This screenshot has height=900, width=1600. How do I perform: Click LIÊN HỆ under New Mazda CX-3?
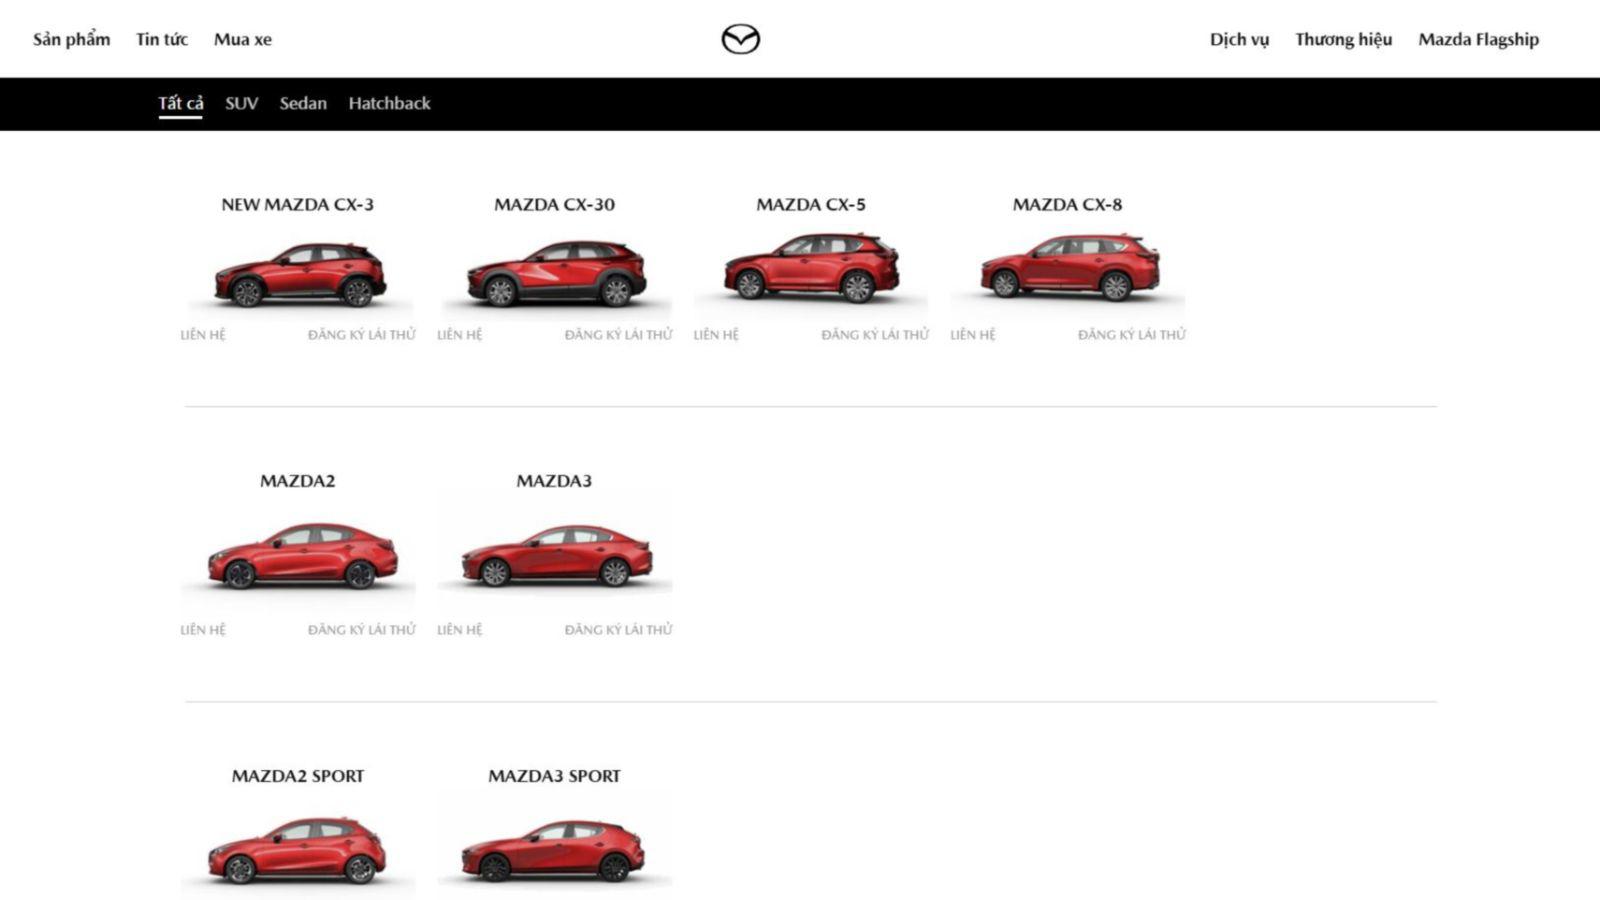pos(204,334)
